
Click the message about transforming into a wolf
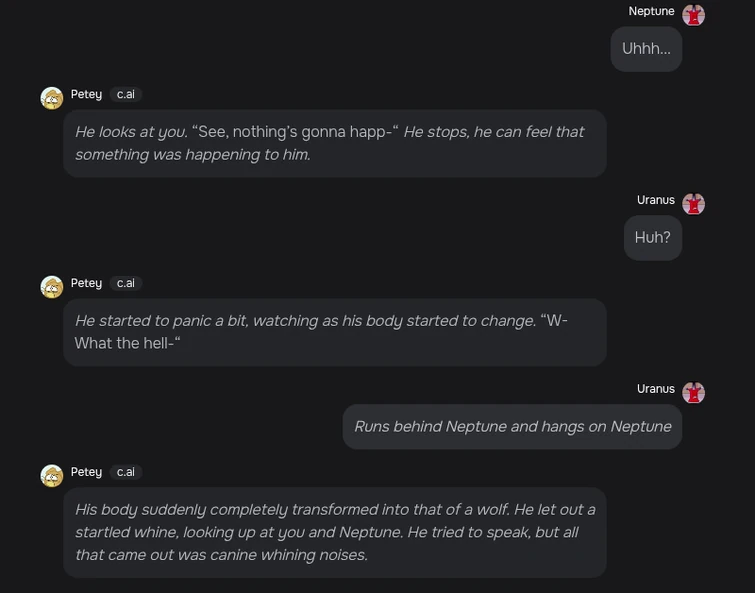(x=334, y=532)
